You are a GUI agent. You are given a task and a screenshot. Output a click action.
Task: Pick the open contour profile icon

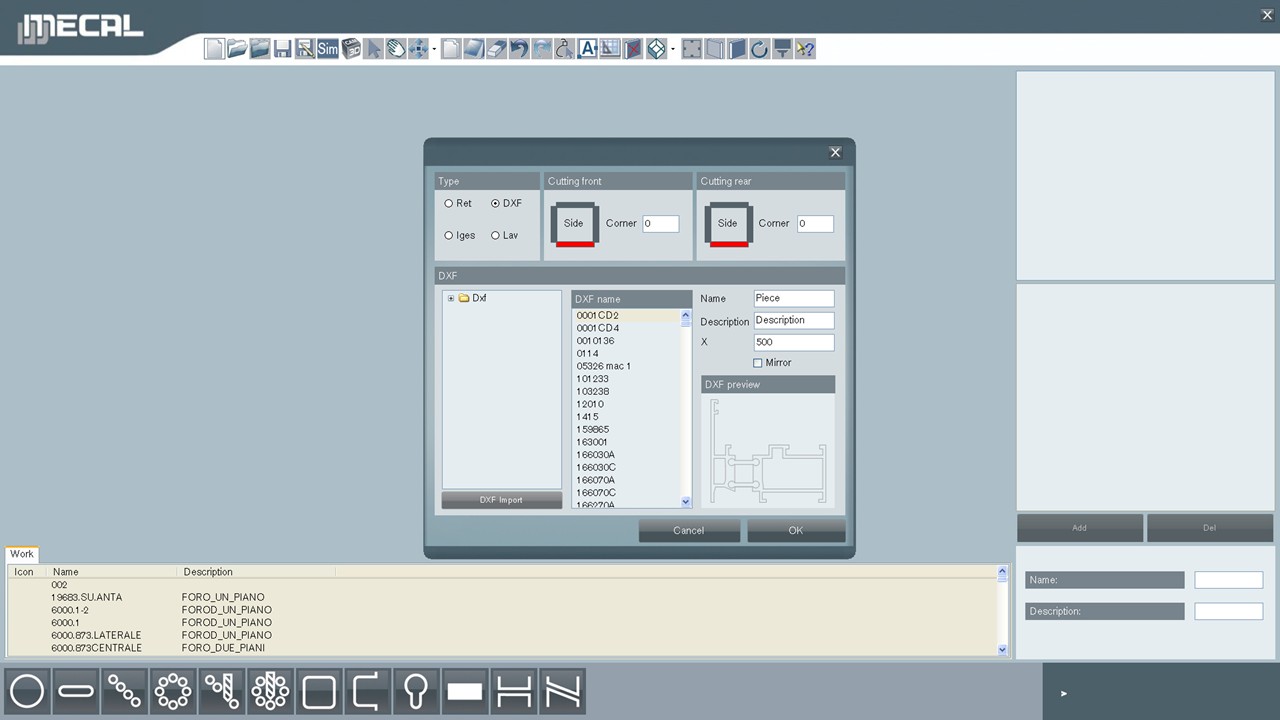coord(367,691)
